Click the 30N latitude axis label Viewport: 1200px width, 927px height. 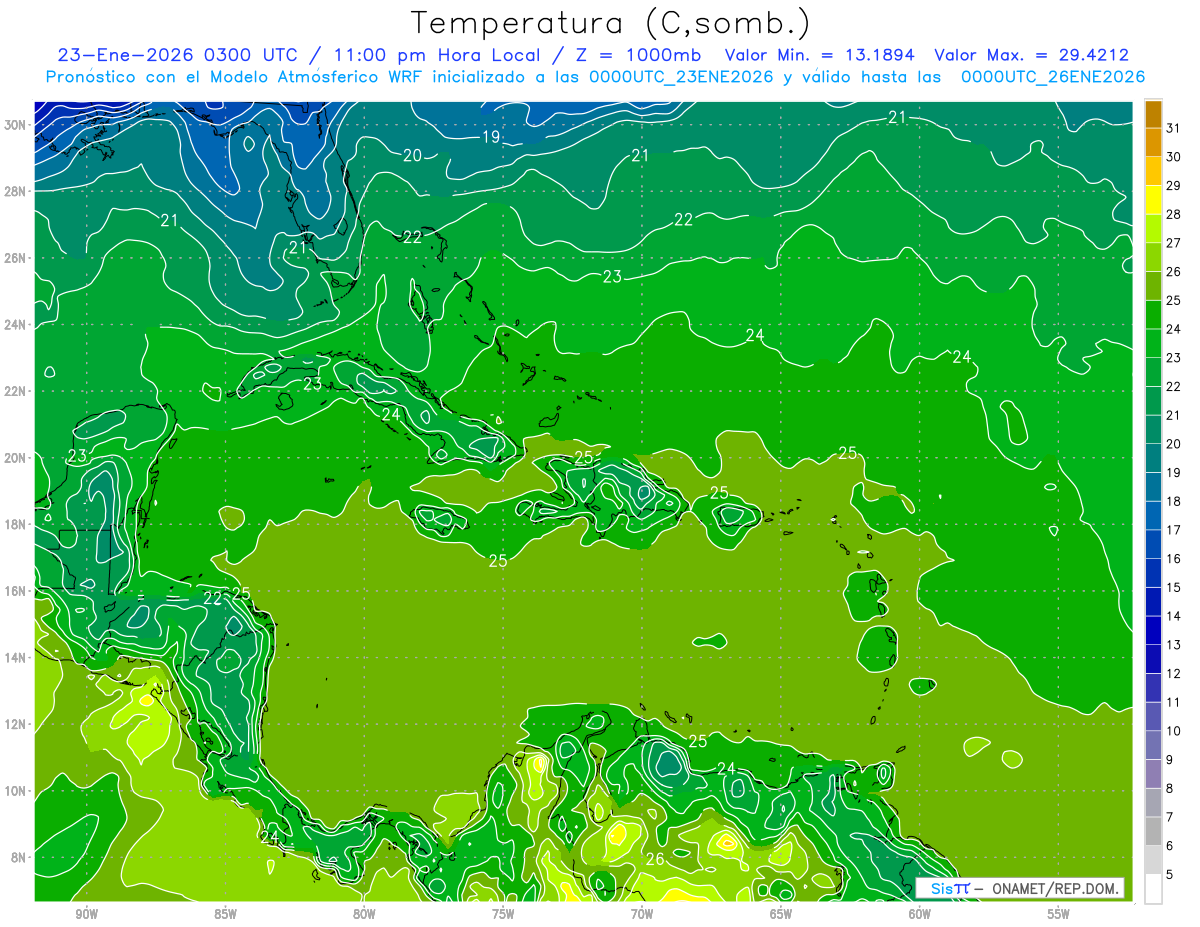click(16, 124)
